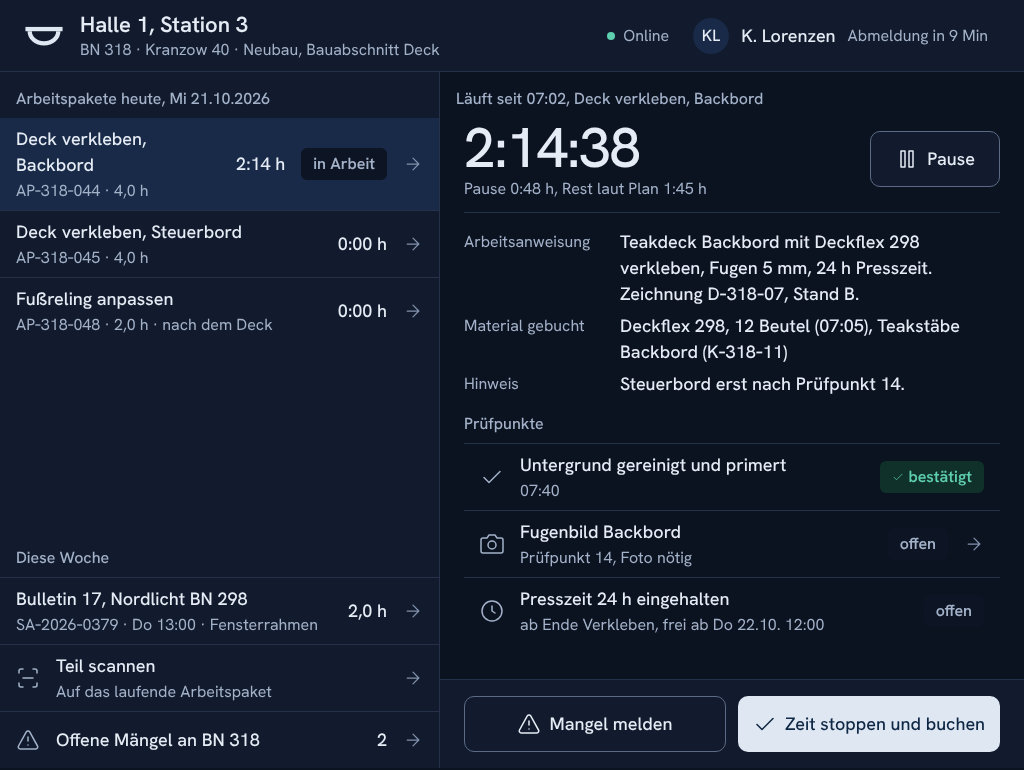This screenshot has height=770, width=1024.
Task: Click the 2,0 h value of Bulletin 17
Action: pos(367,611)
